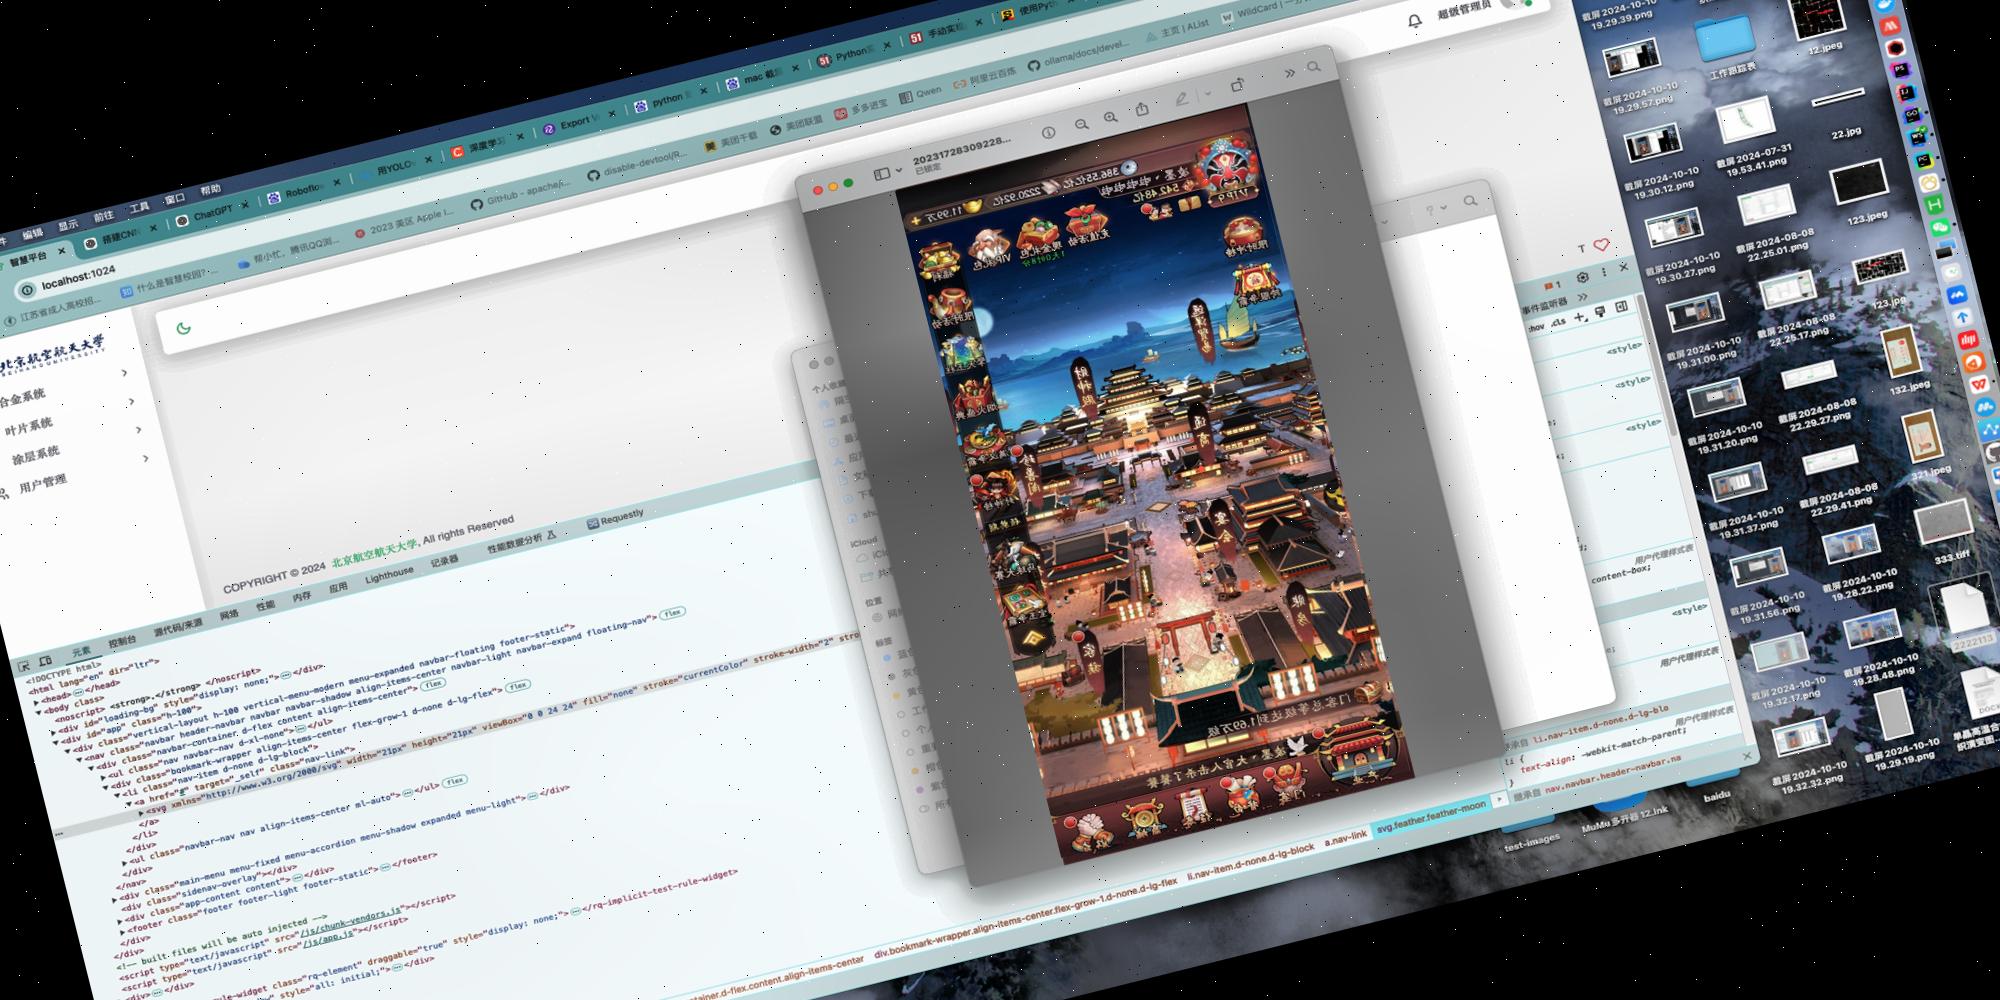Open the Requestly DevTools tab
The width and height of the screenshot is (2000, 1000).
[615, 518]
